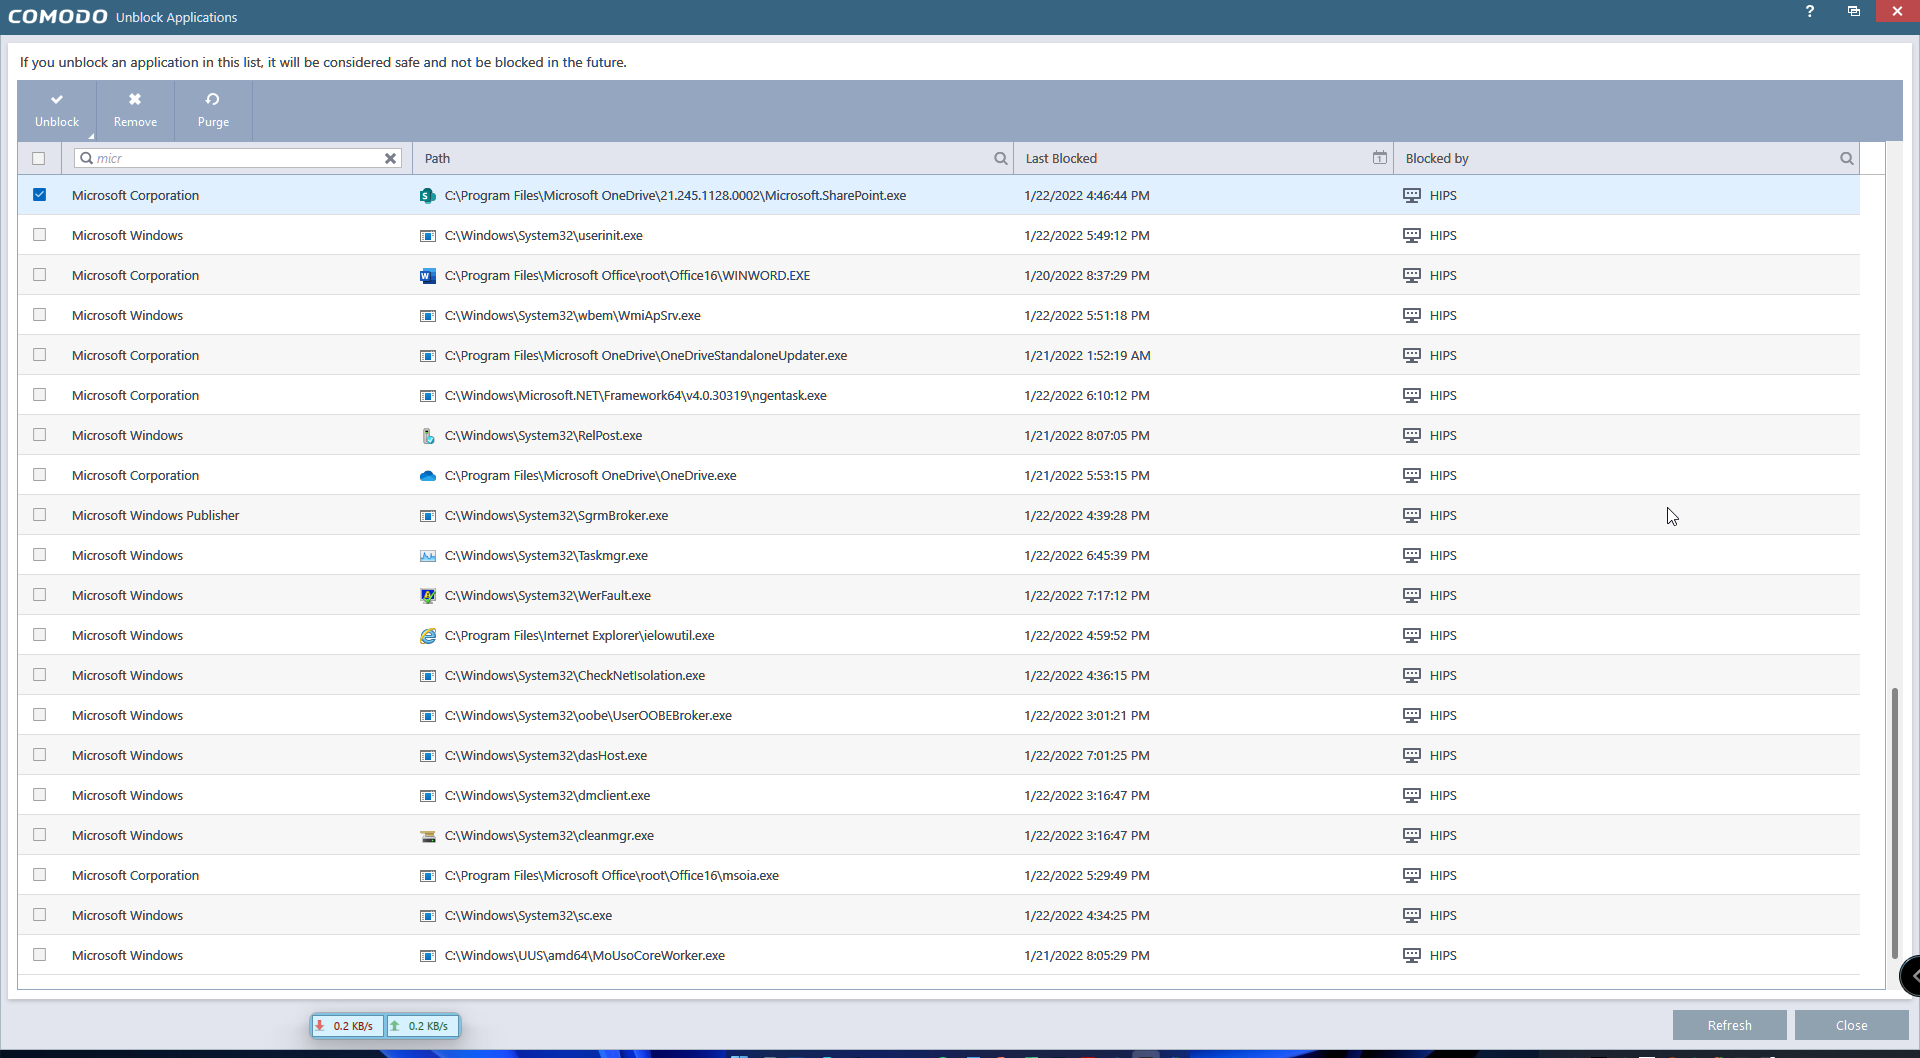The image size is (1920, 1058).
Task: Select the WerFault.exe path text
Action: click(x=548, y=596)
